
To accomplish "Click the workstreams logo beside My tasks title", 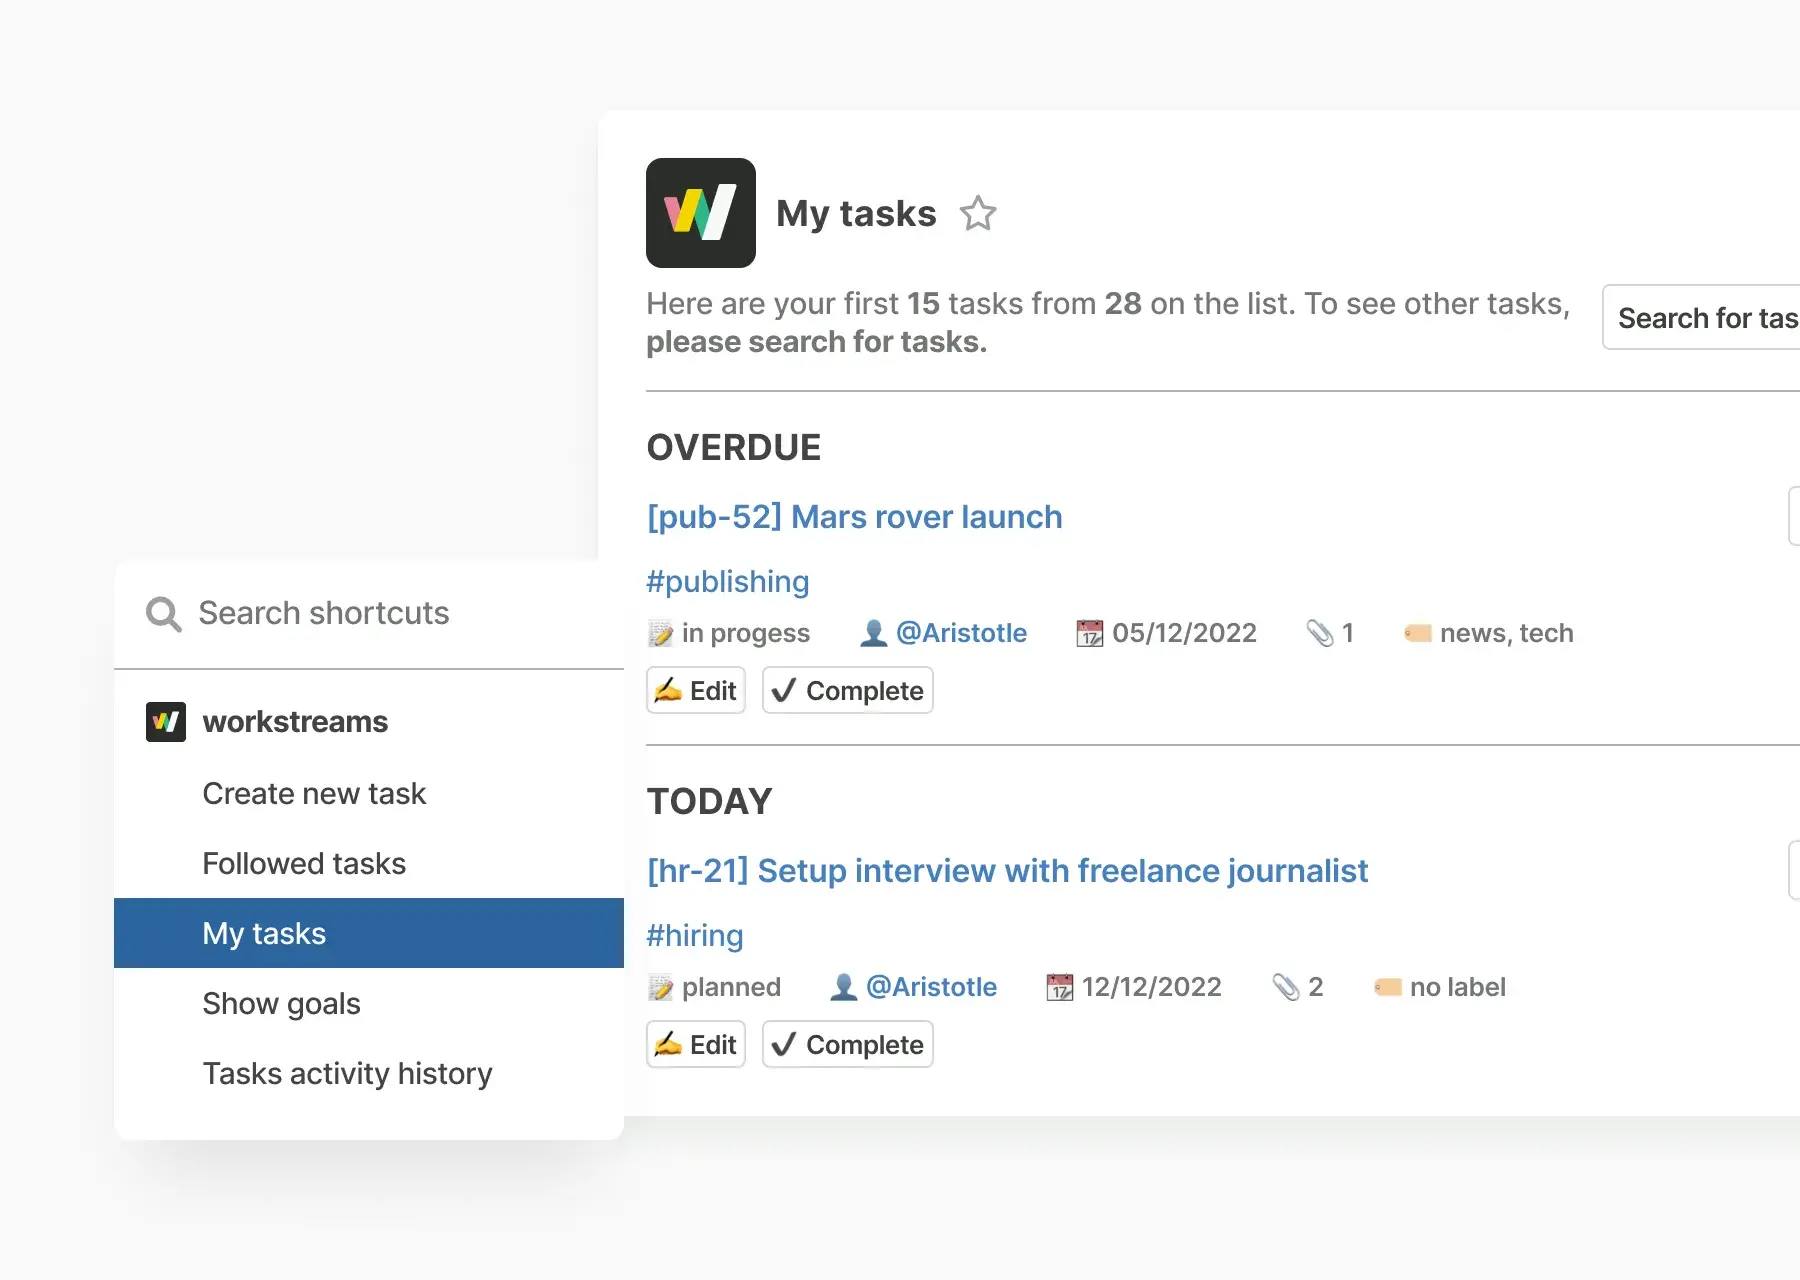I will [x=700, y=213].
